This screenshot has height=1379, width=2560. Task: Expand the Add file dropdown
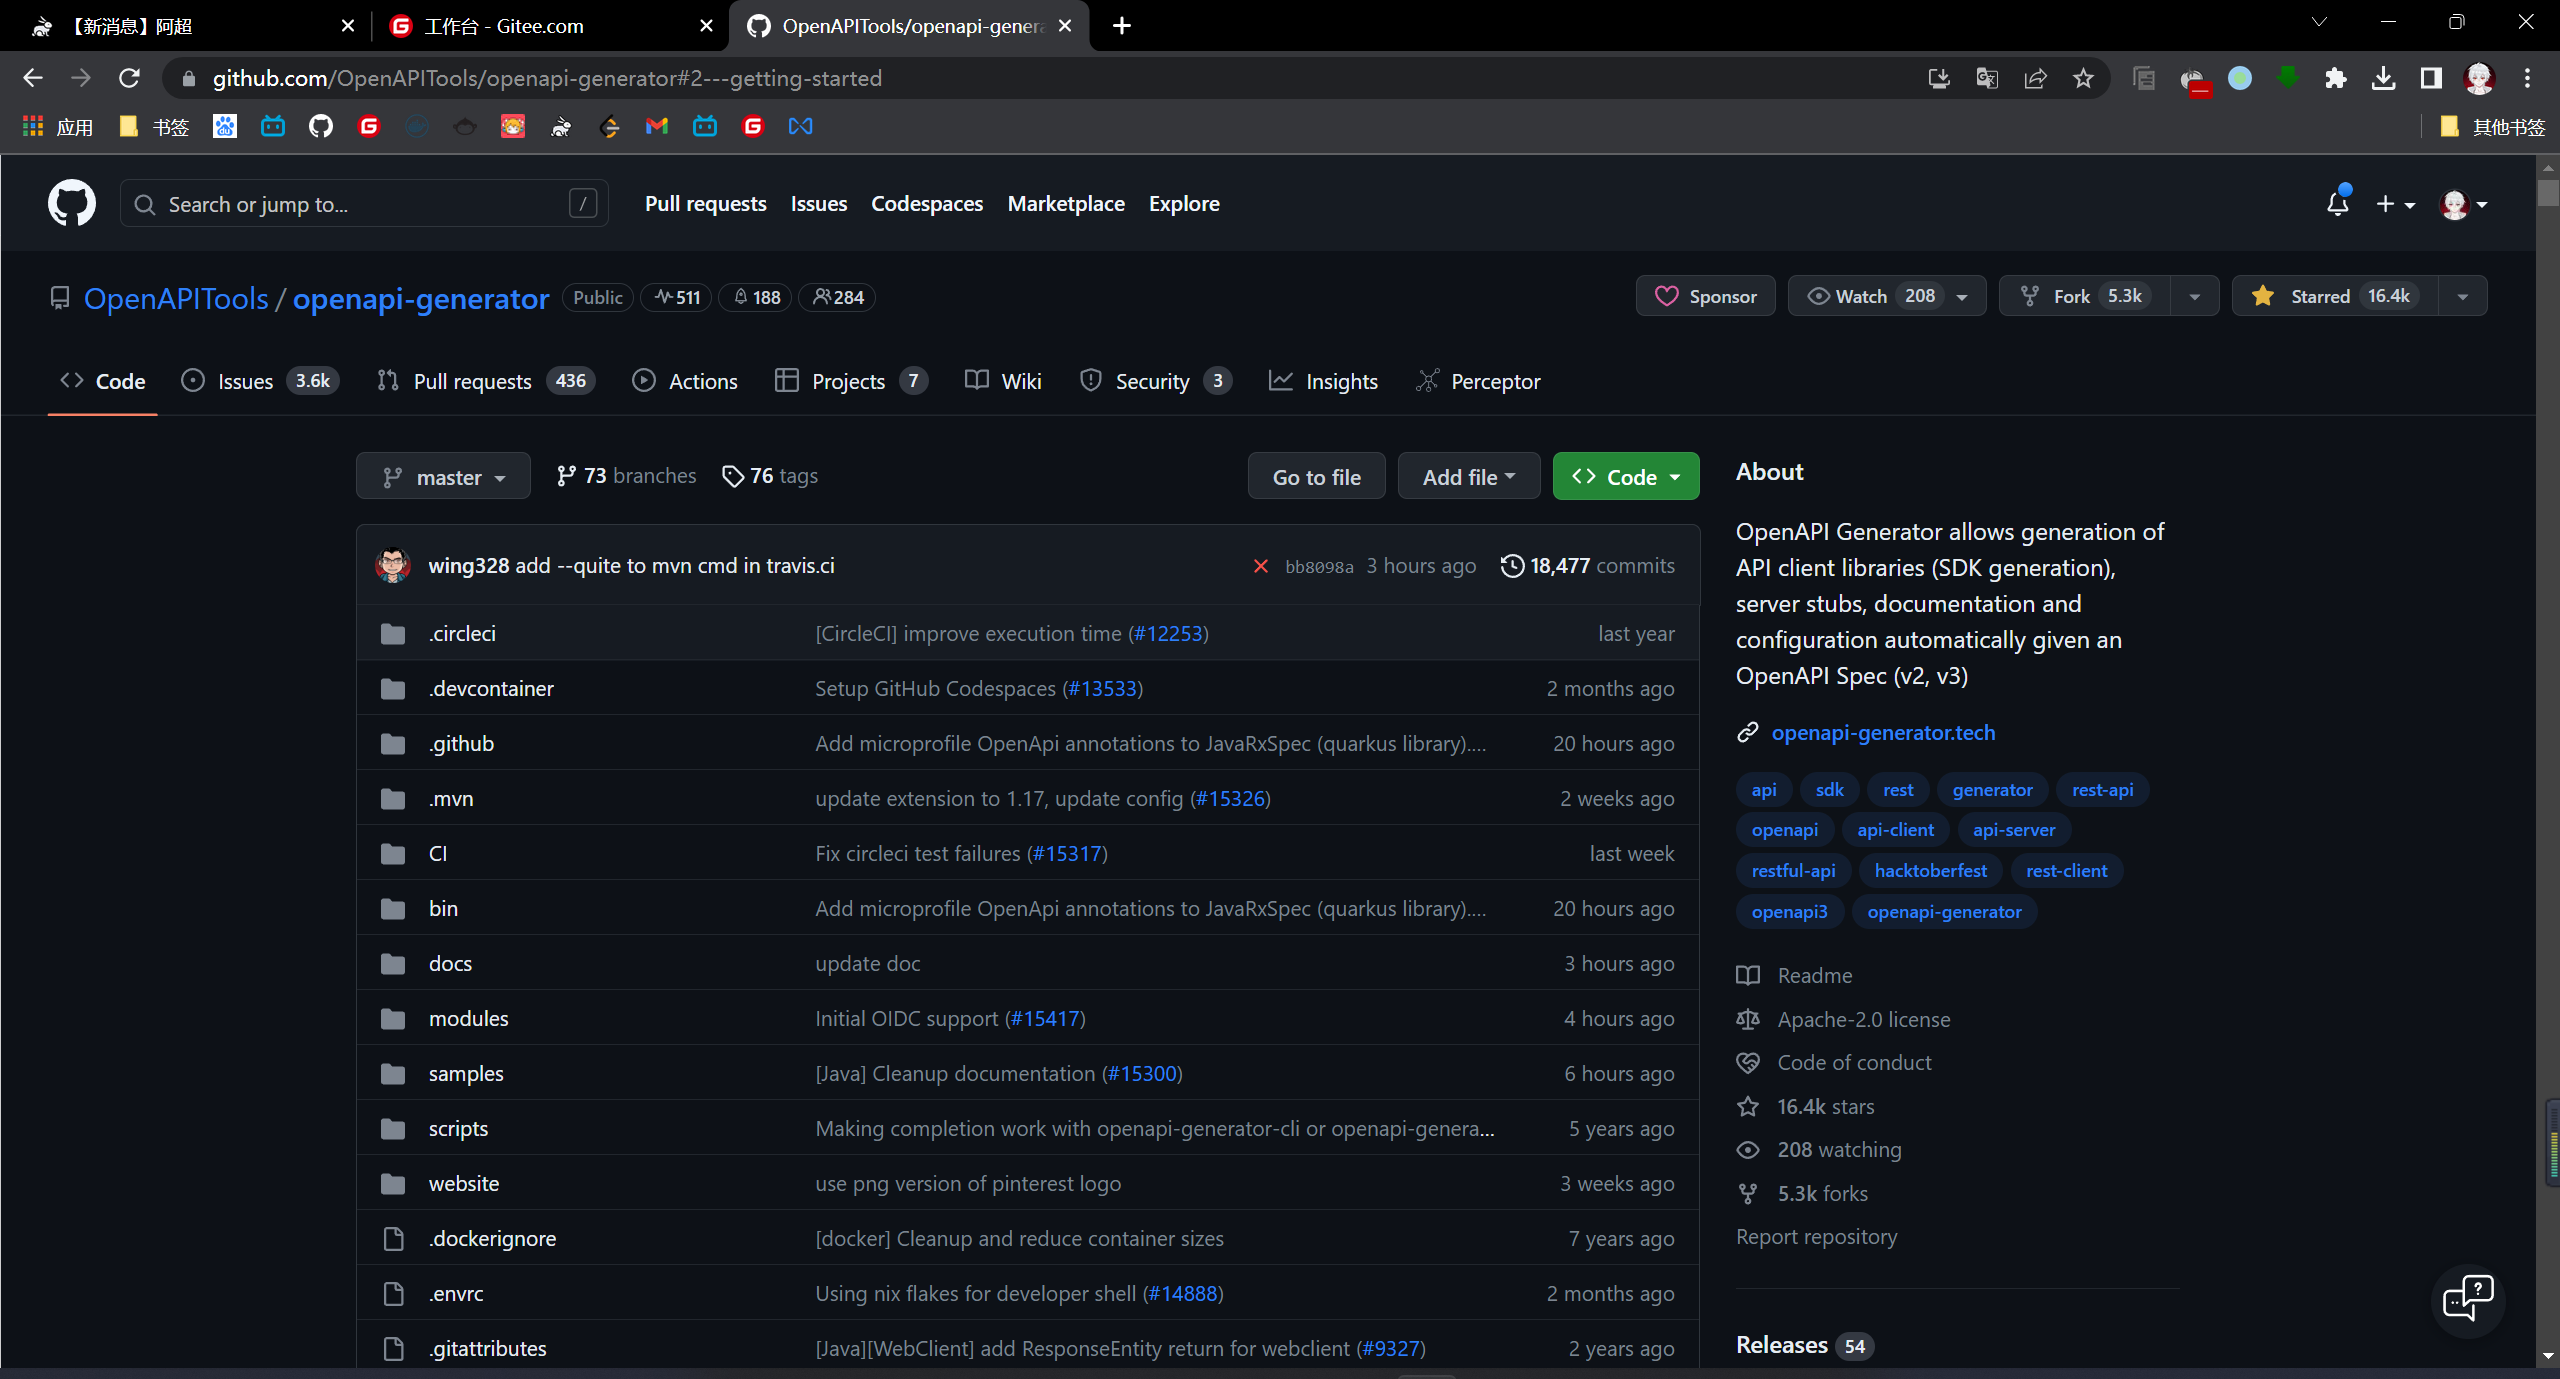pyautogui.click(x=1469, y=477)
